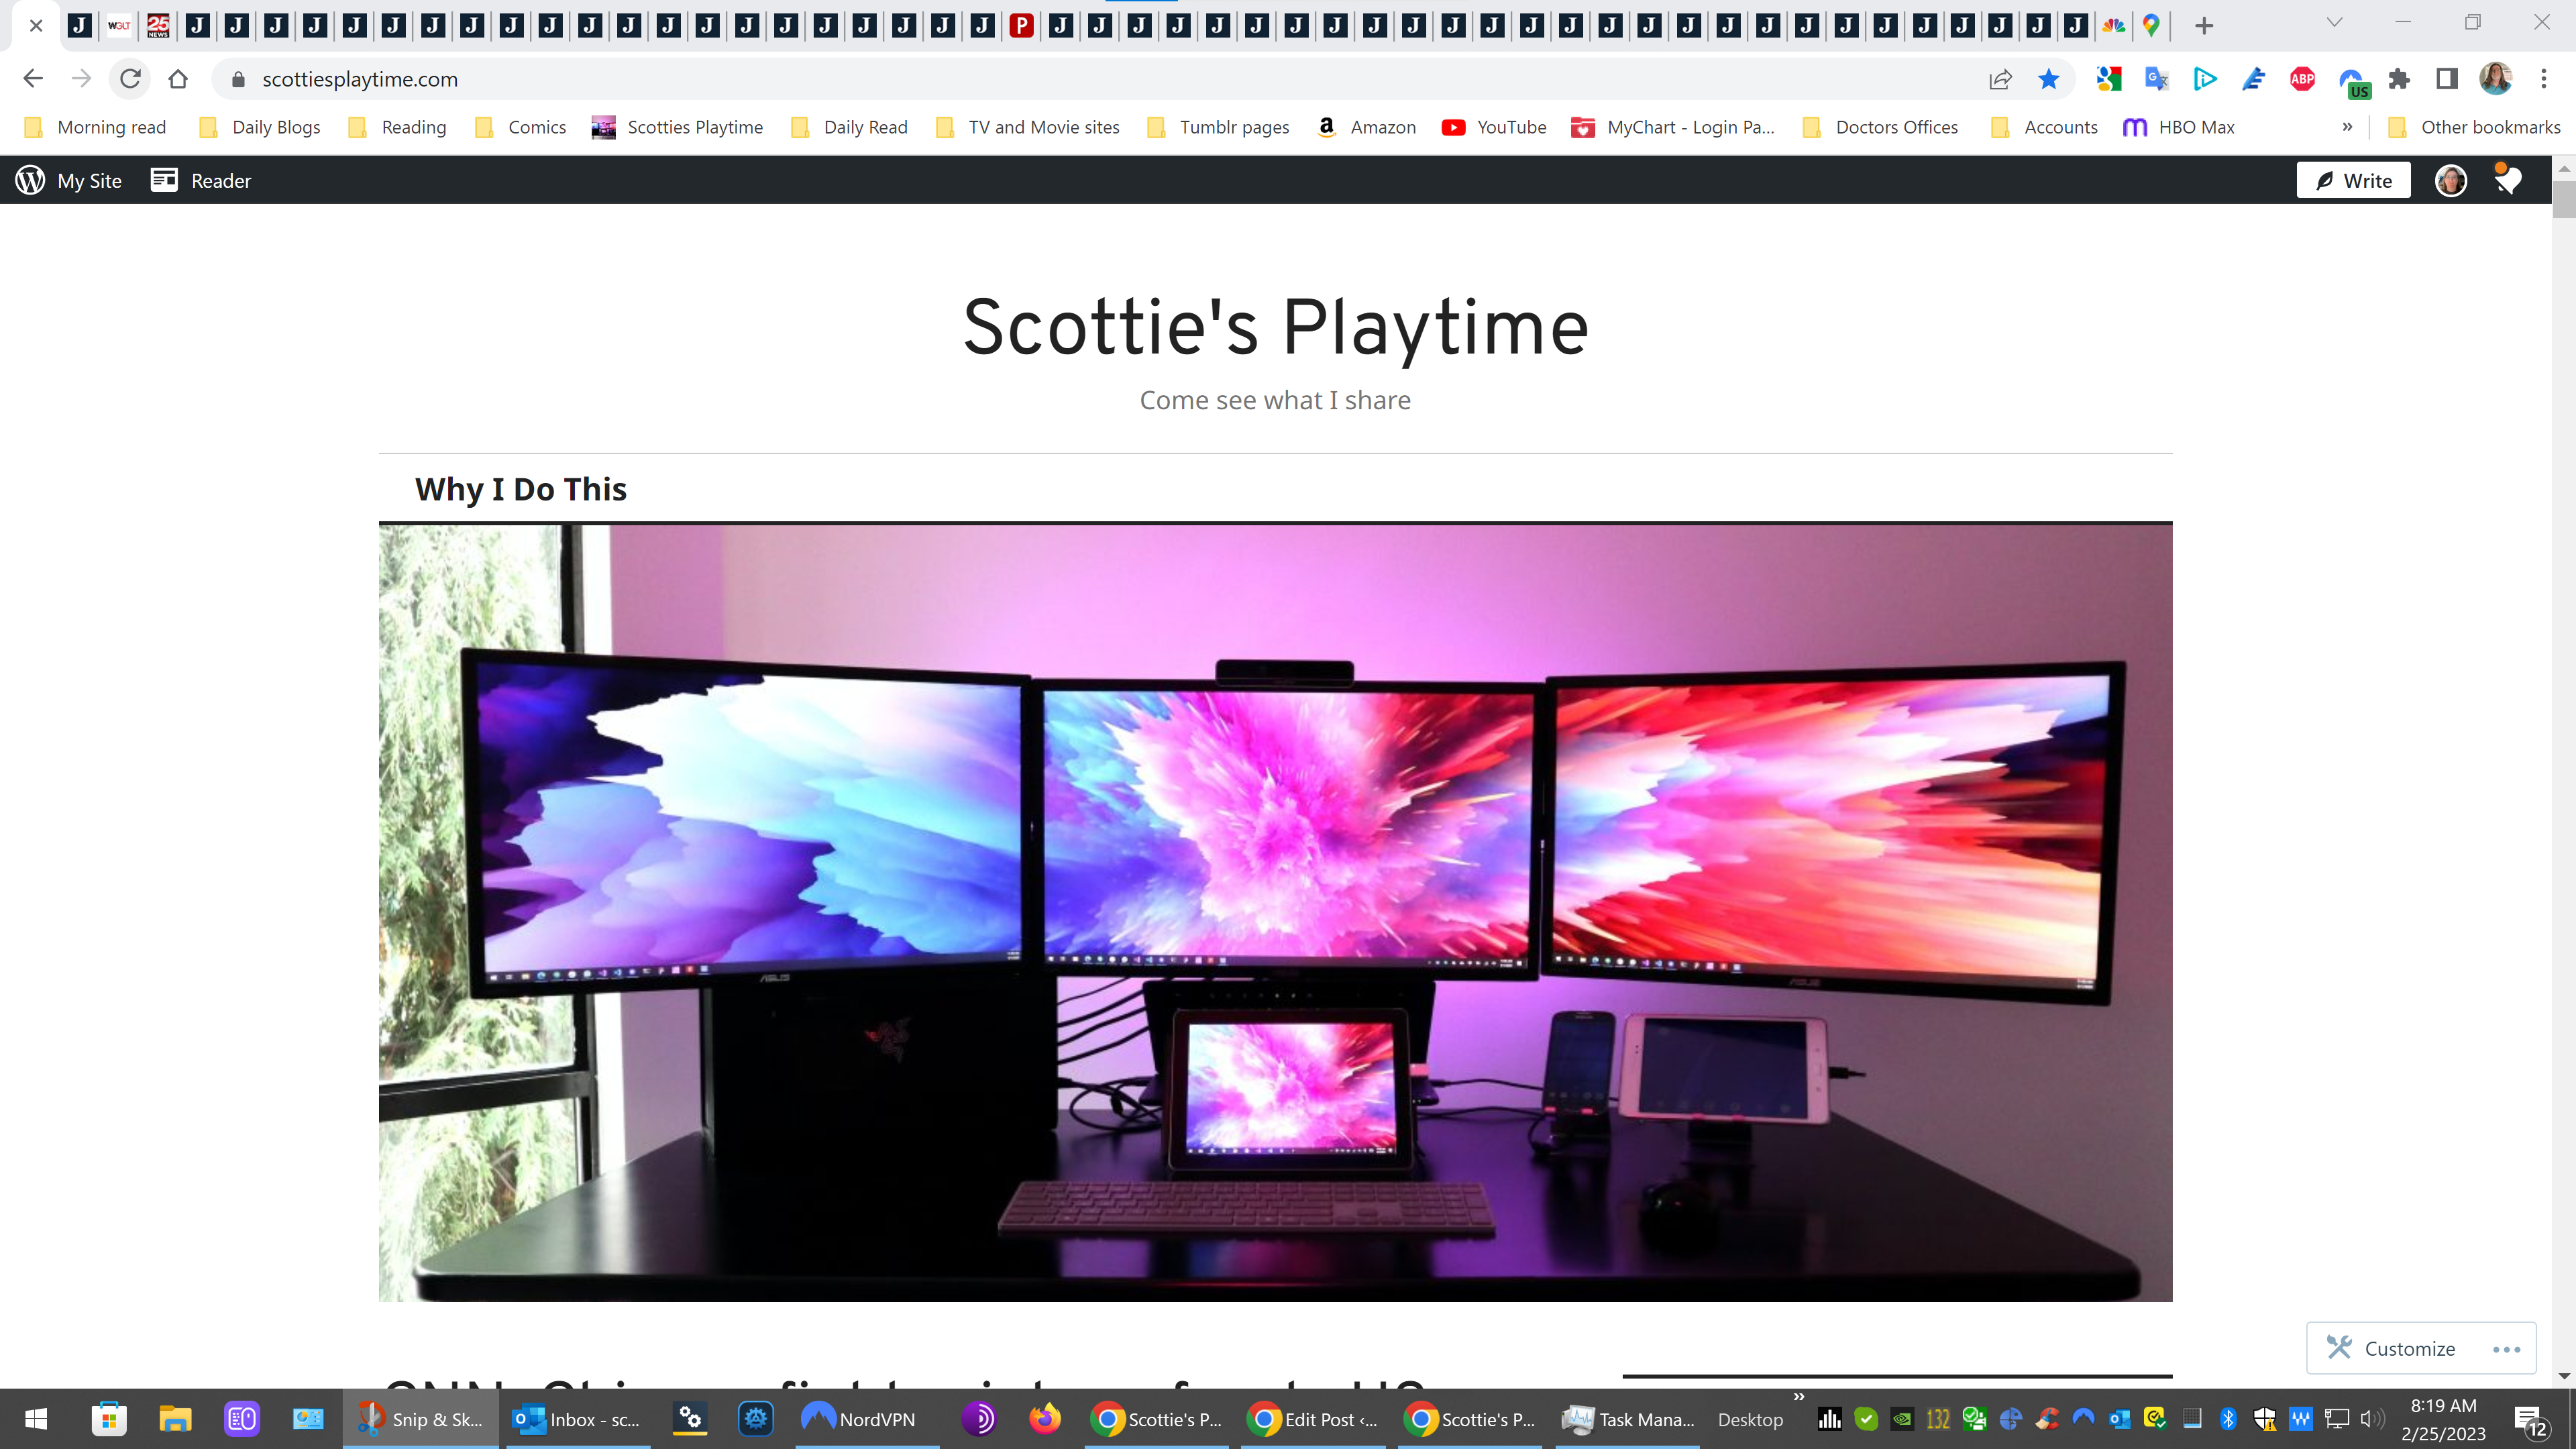This screenshot has width=2576, height=1449.
Task: Open the WordPress notifications icon
Action: [2508, 180]
